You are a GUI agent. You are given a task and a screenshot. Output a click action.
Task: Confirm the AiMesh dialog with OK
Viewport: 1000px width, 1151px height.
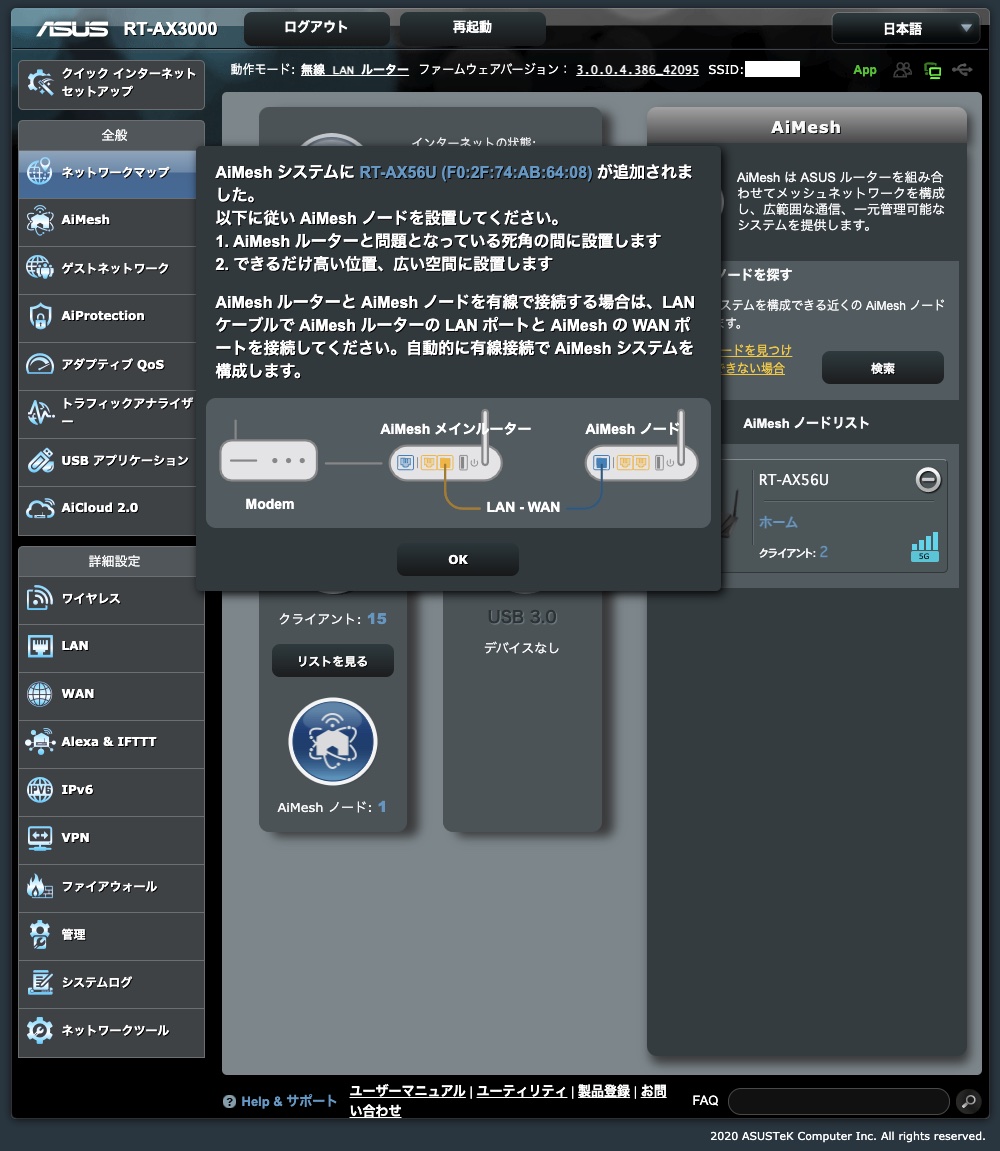coord(458,559)
